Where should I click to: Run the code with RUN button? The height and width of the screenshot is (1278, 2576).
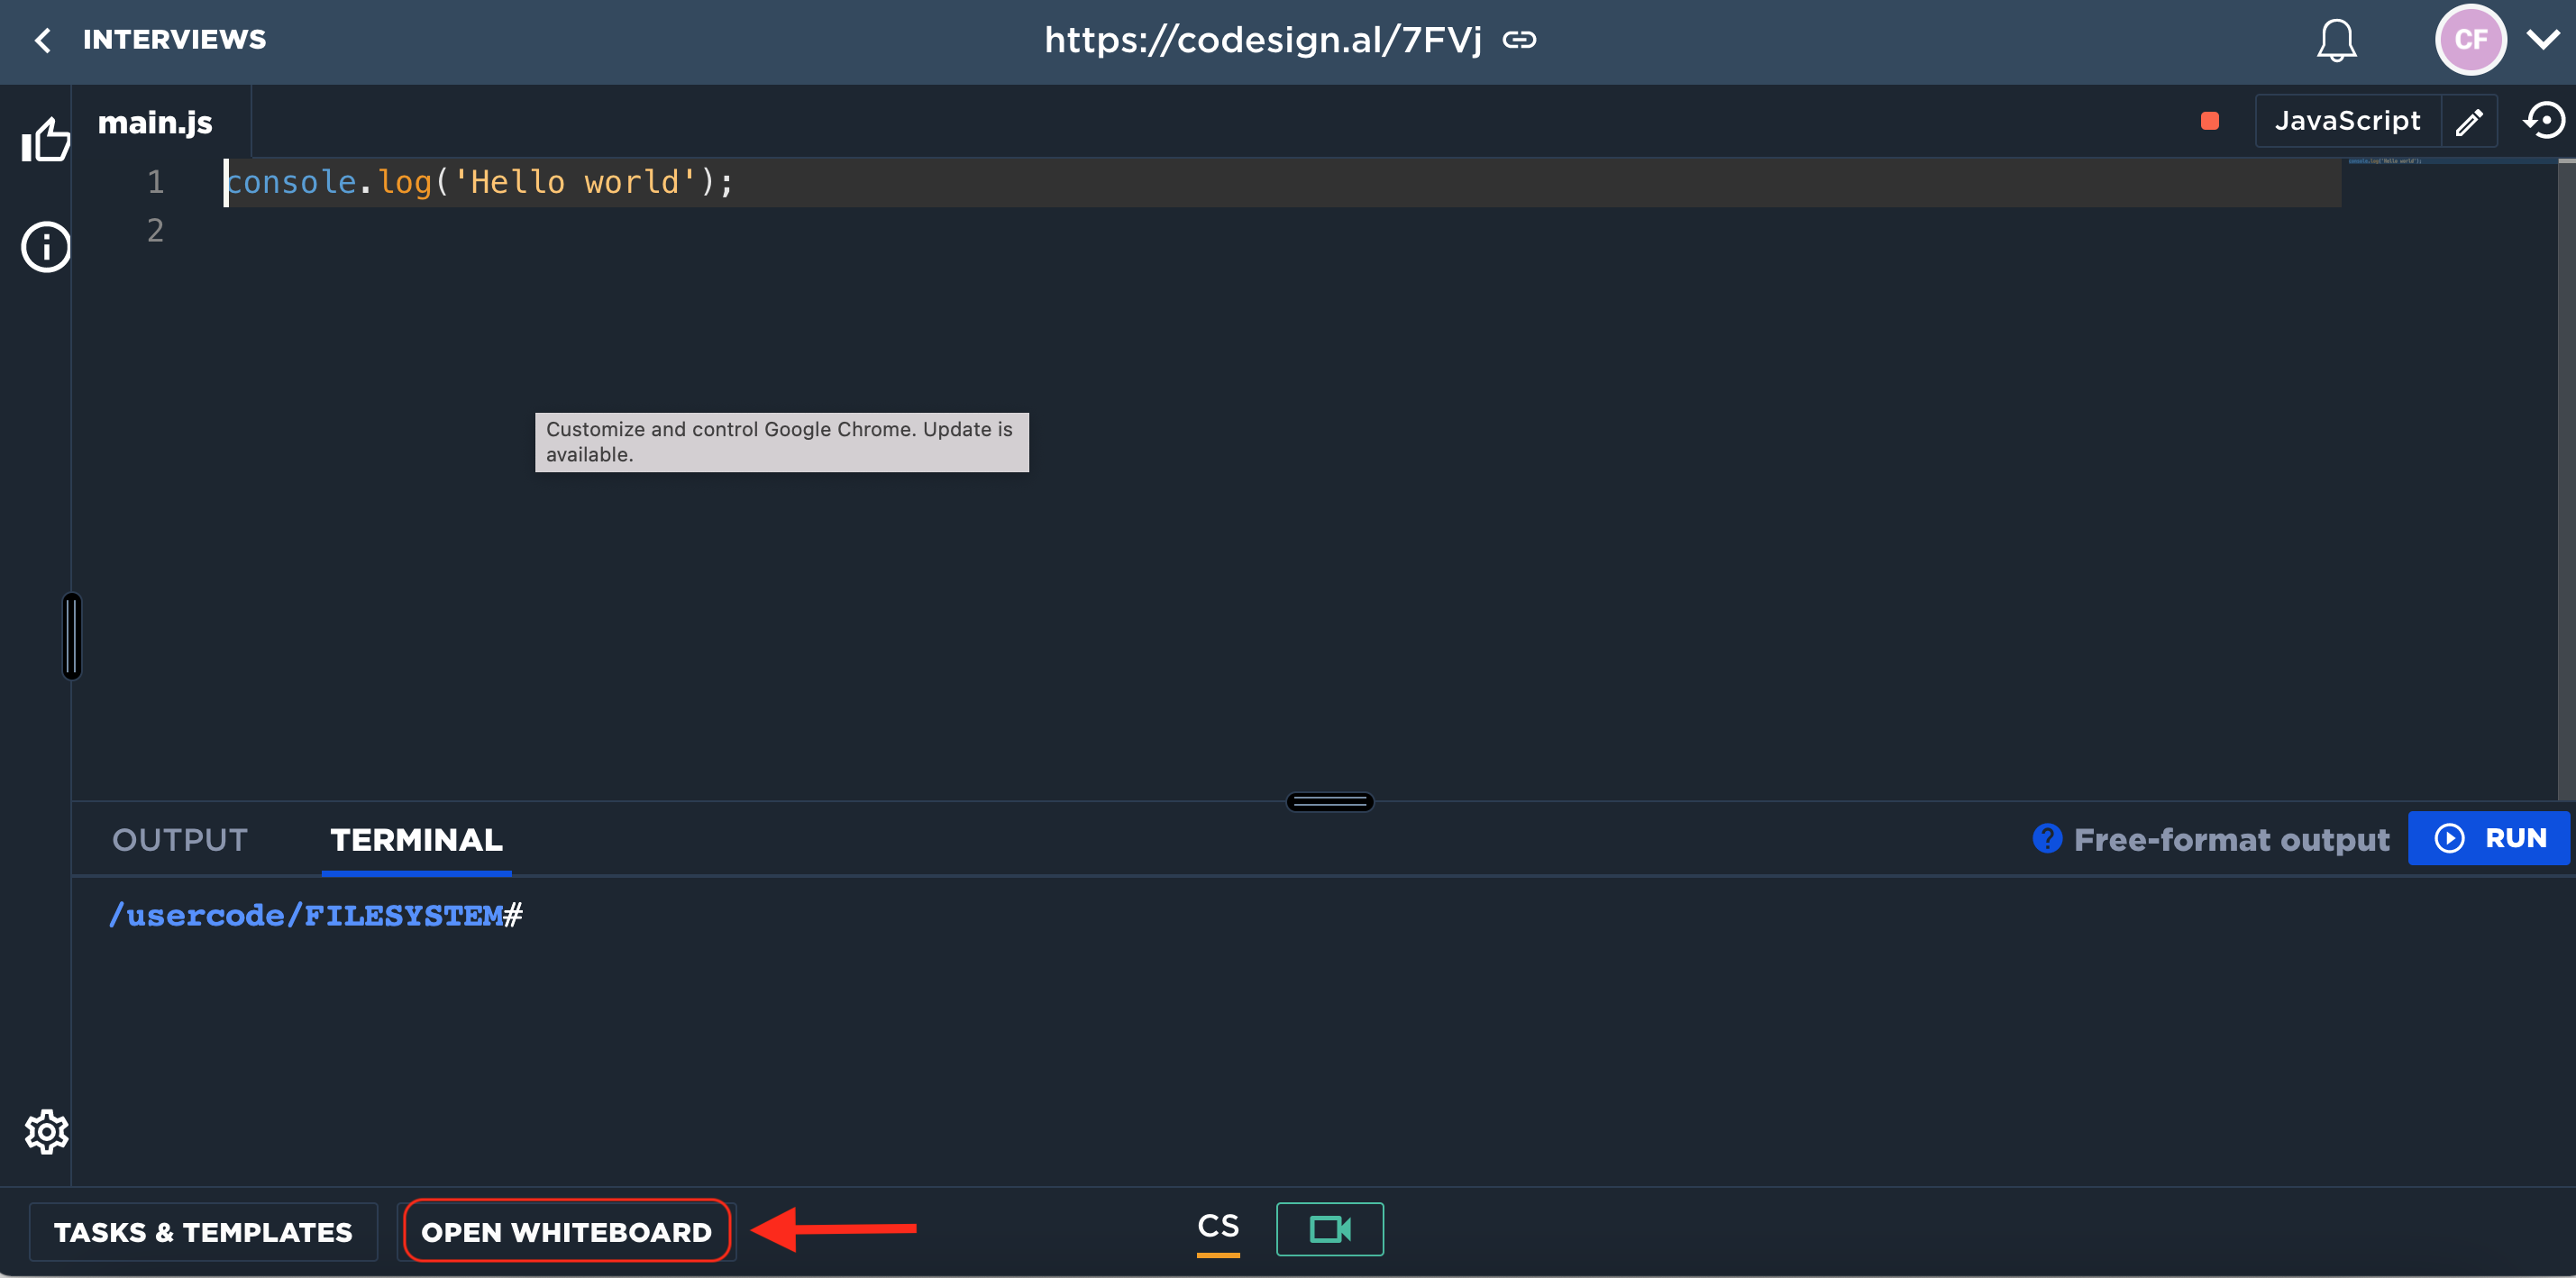2488,838
